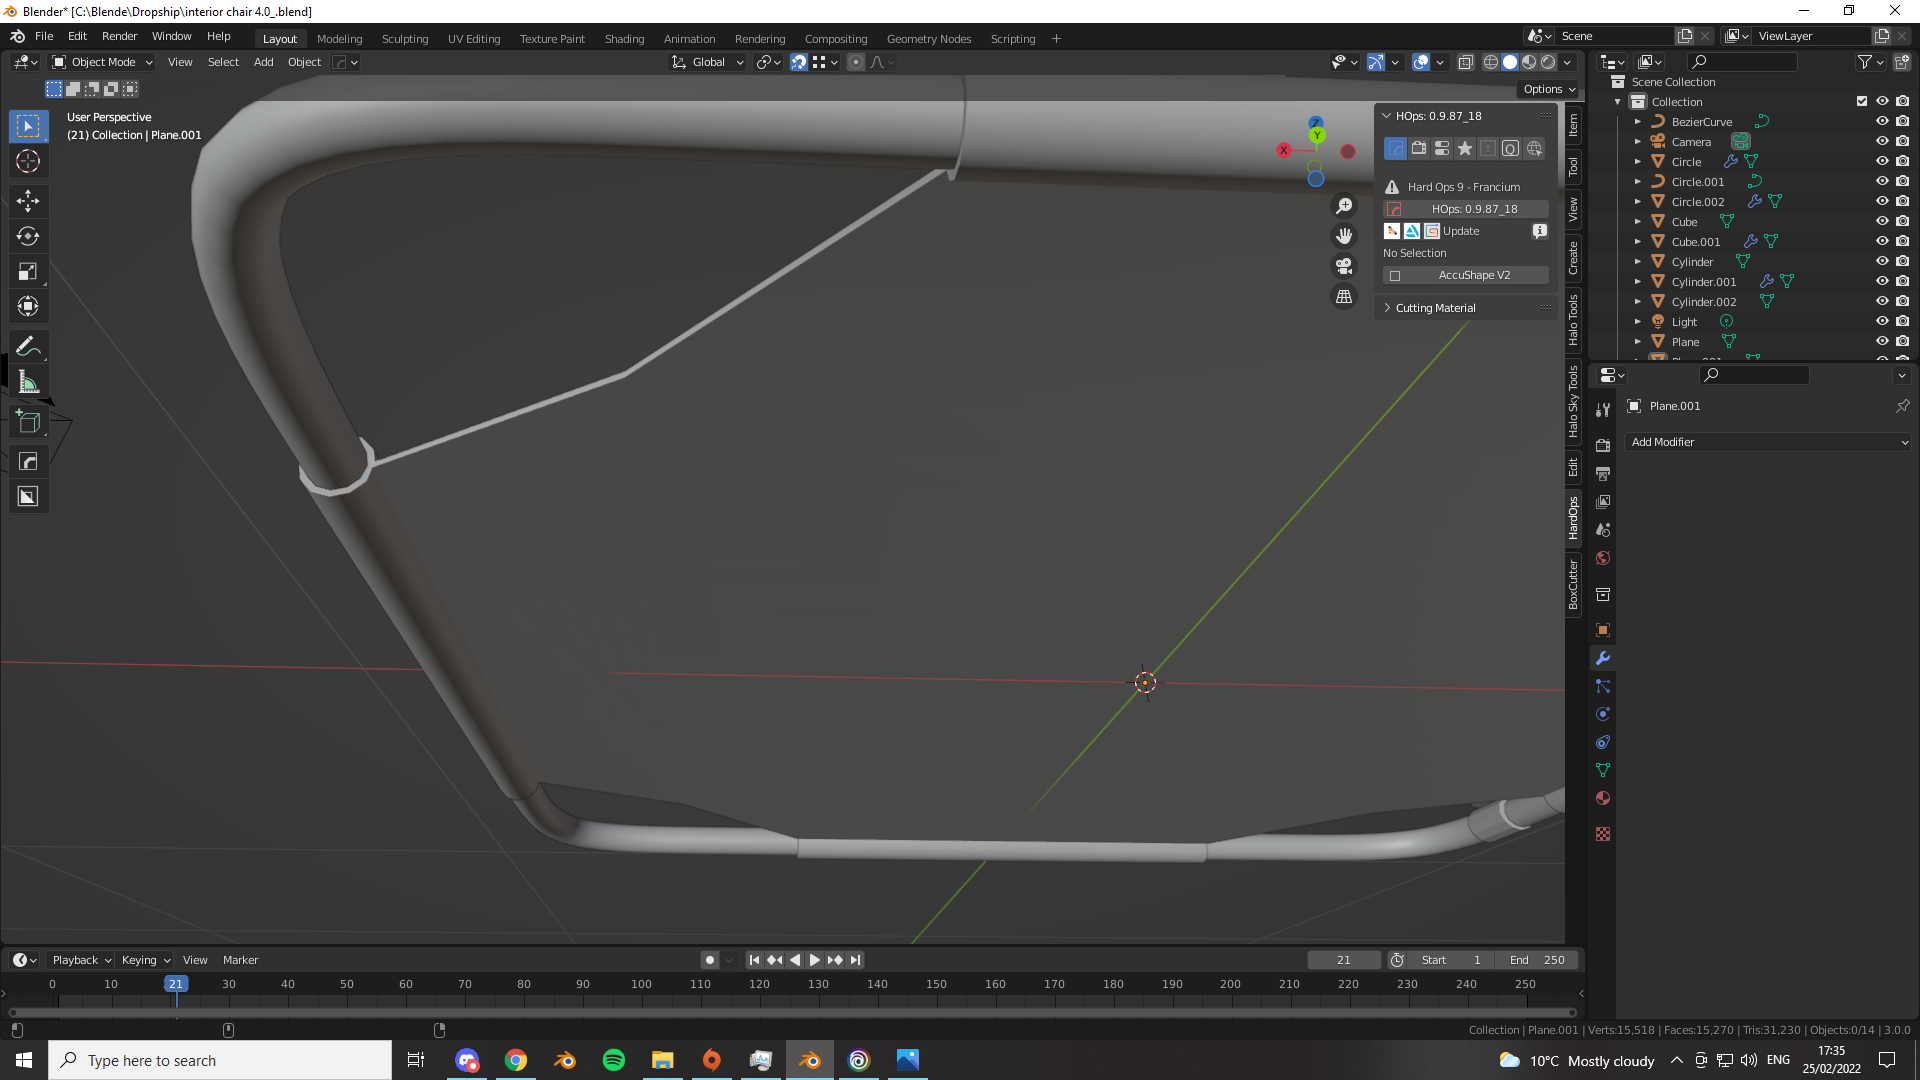This screenshot has height=1080, width=1920.
Task: Hide BezierCurve in viewport
Action: [x=1882, y=121]
